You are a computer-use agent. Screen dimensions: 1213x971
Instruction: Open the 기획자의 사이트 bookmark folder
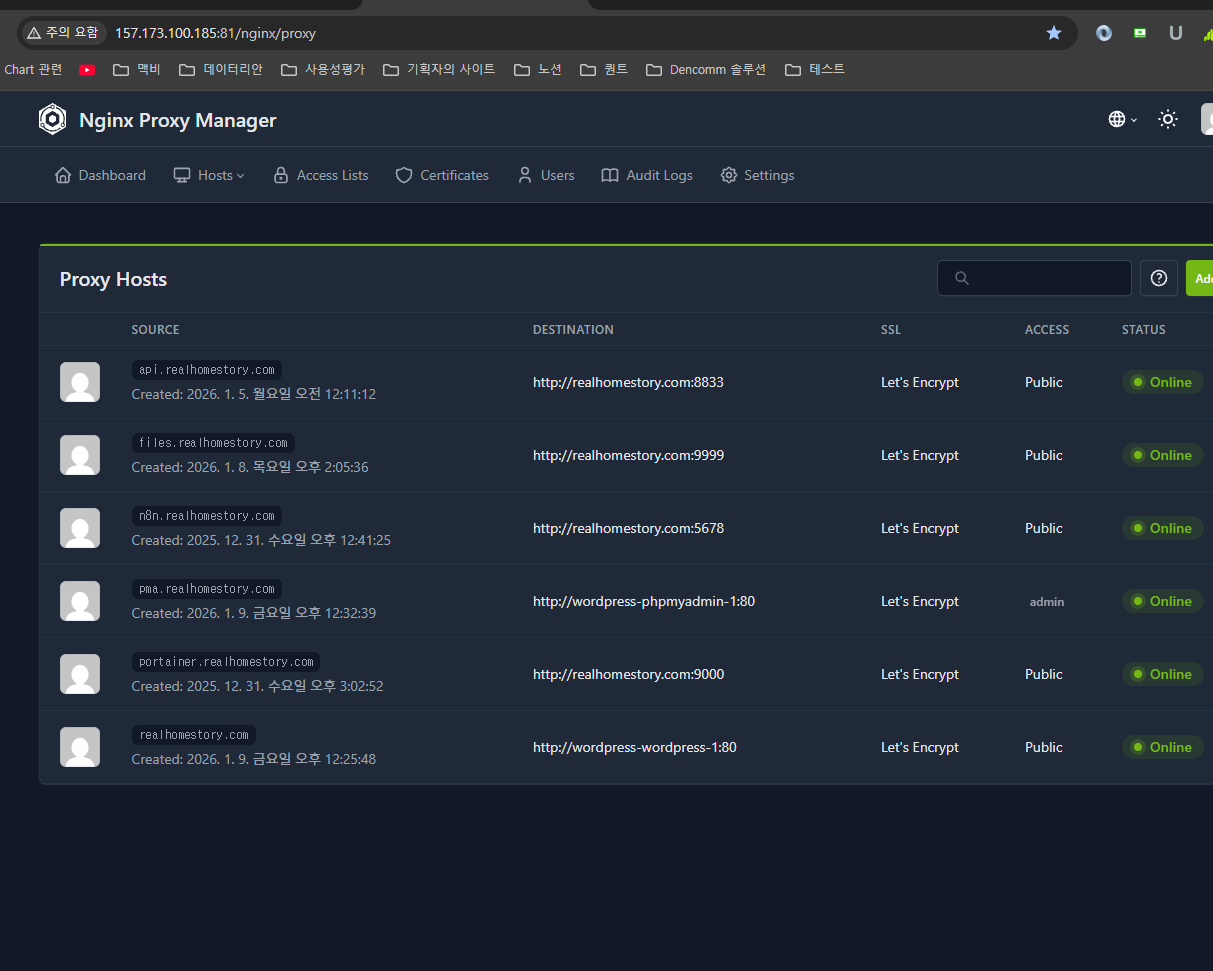point(439,70)
